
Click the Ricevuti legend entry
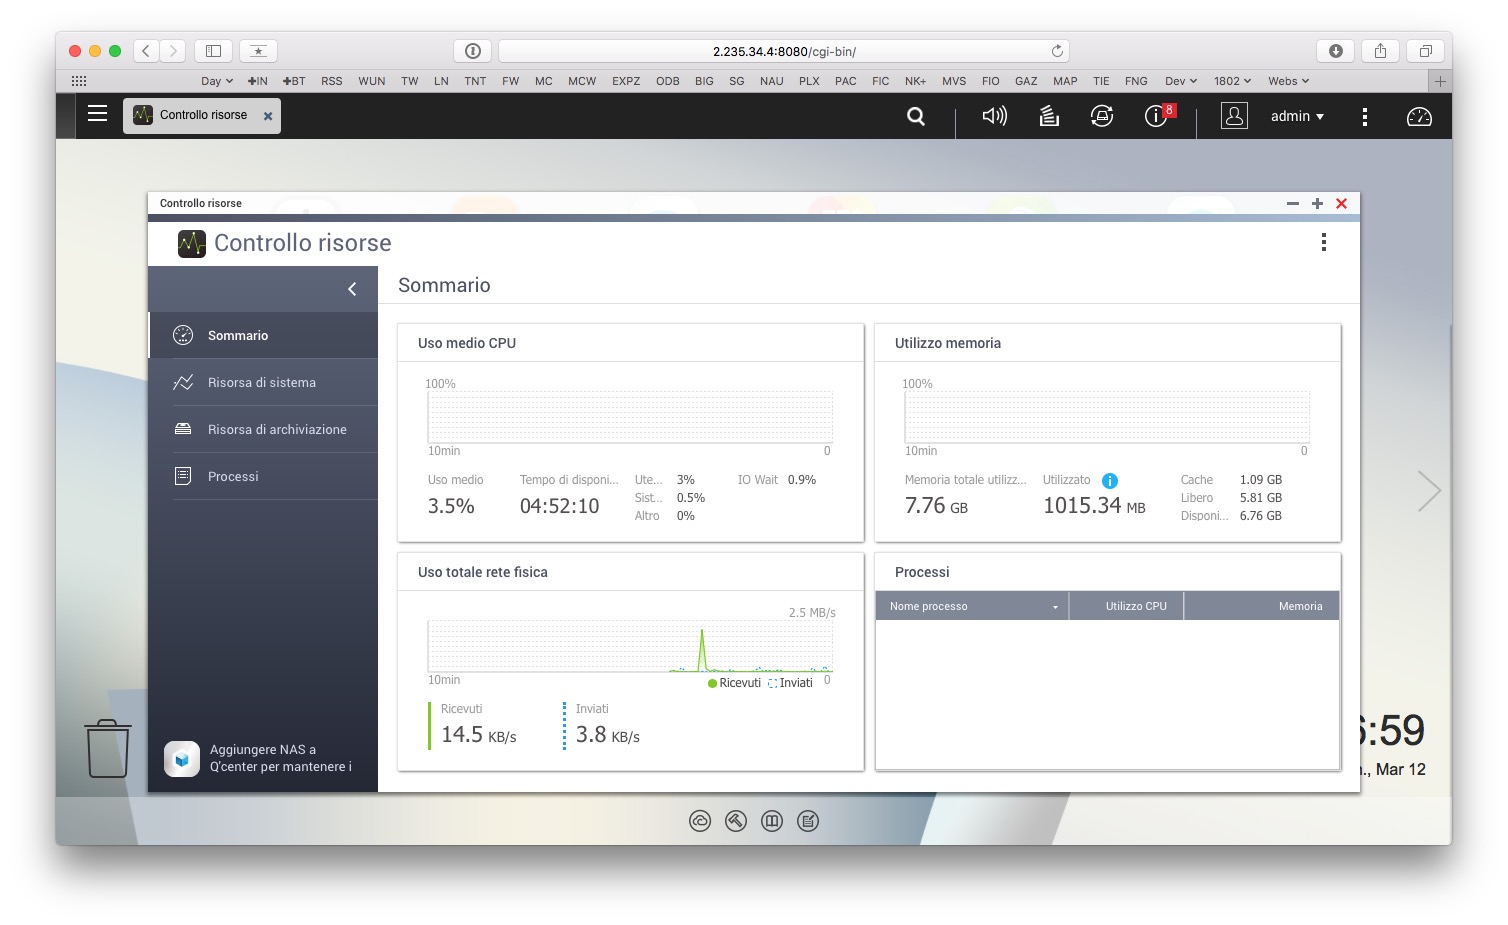point(734,683)
